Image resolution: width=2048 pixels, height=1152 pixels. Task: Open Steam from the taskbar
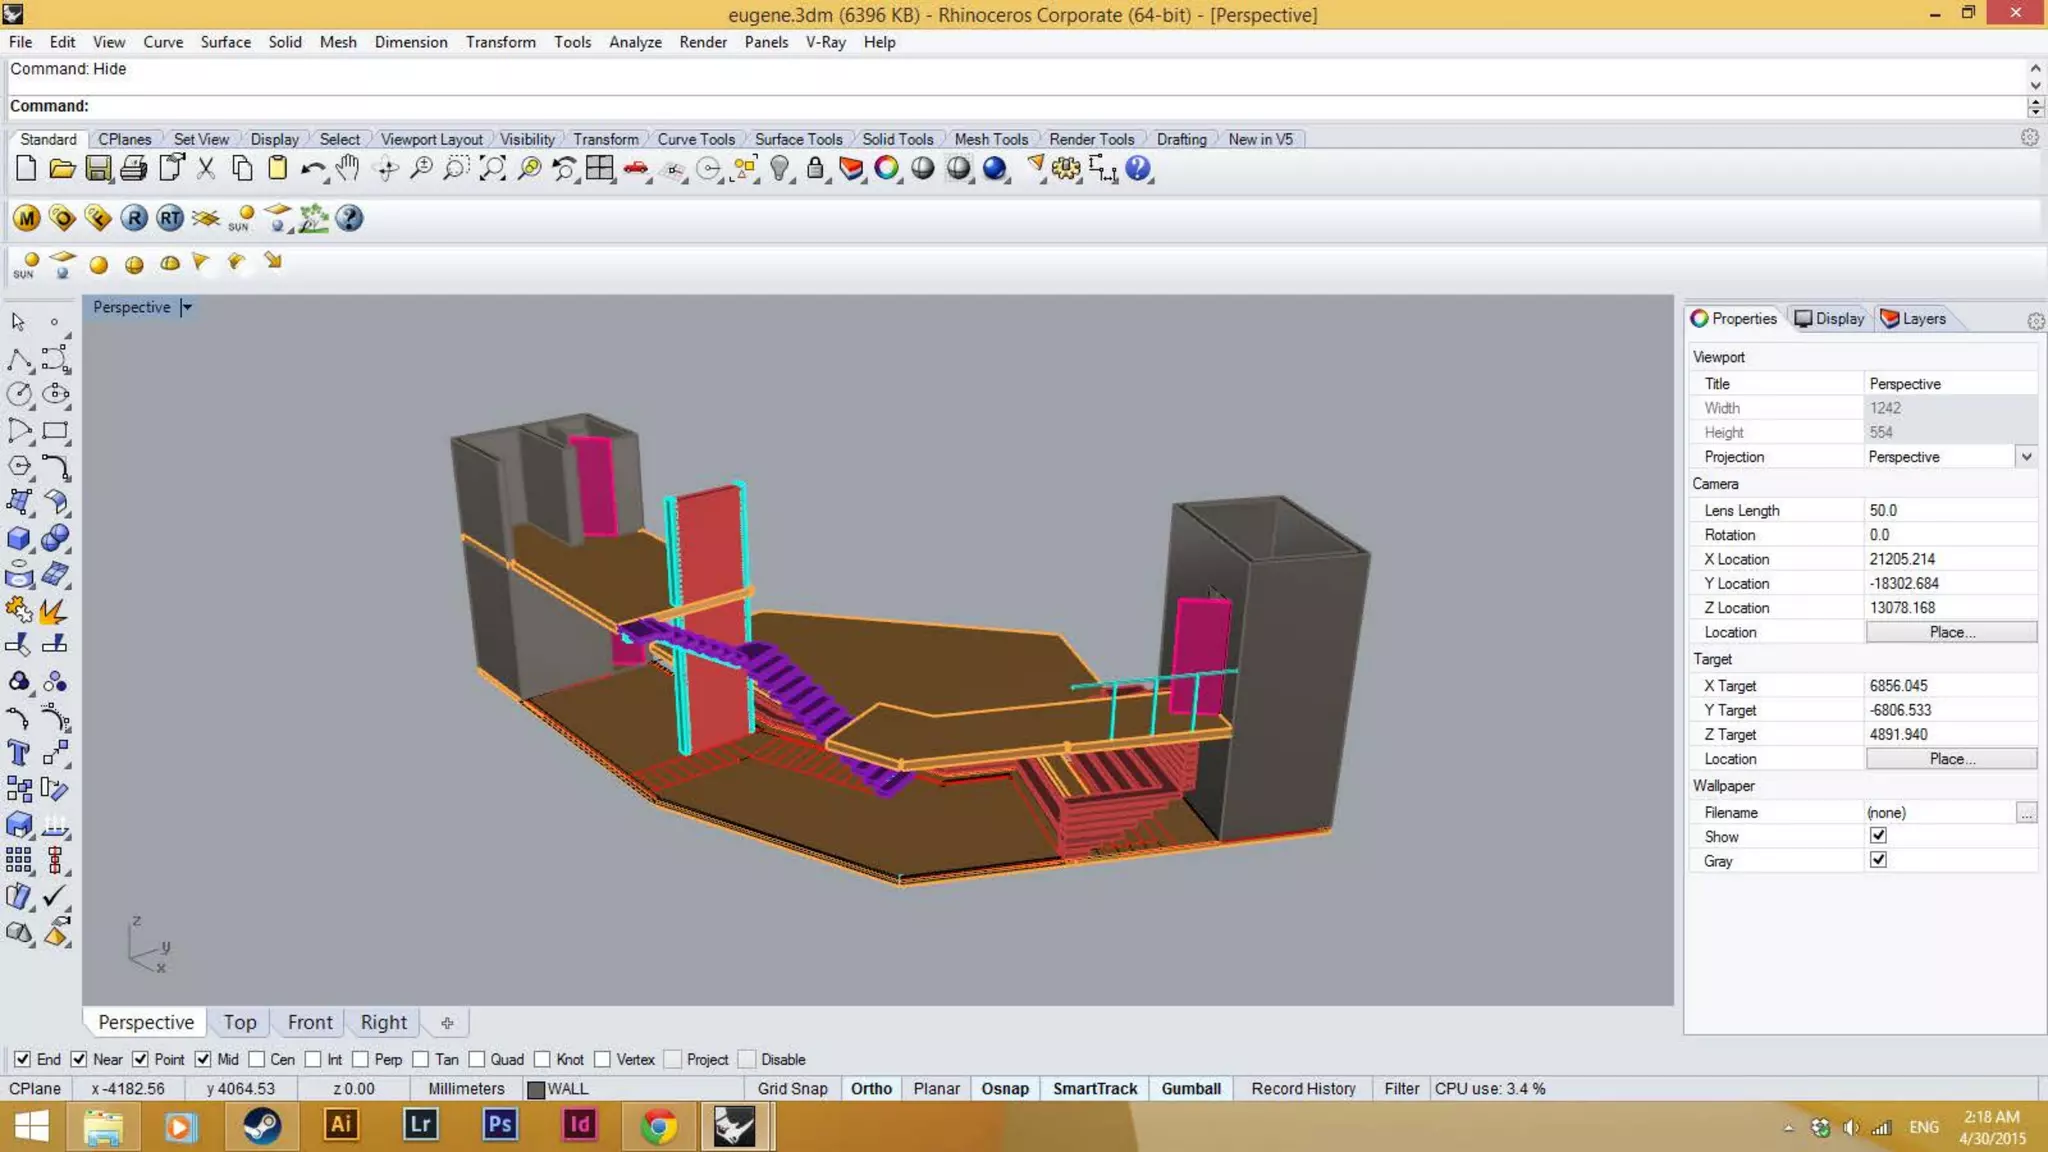(261, 1126)
